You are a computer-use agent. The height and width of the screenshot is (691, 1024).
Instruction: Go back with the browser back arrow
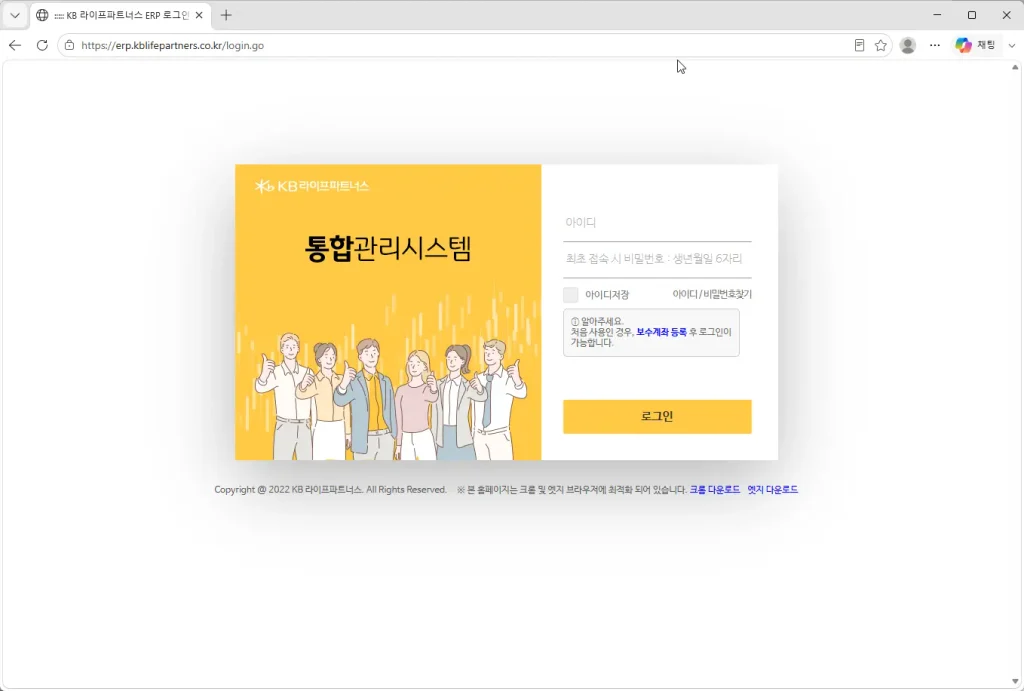coord(15,45)
